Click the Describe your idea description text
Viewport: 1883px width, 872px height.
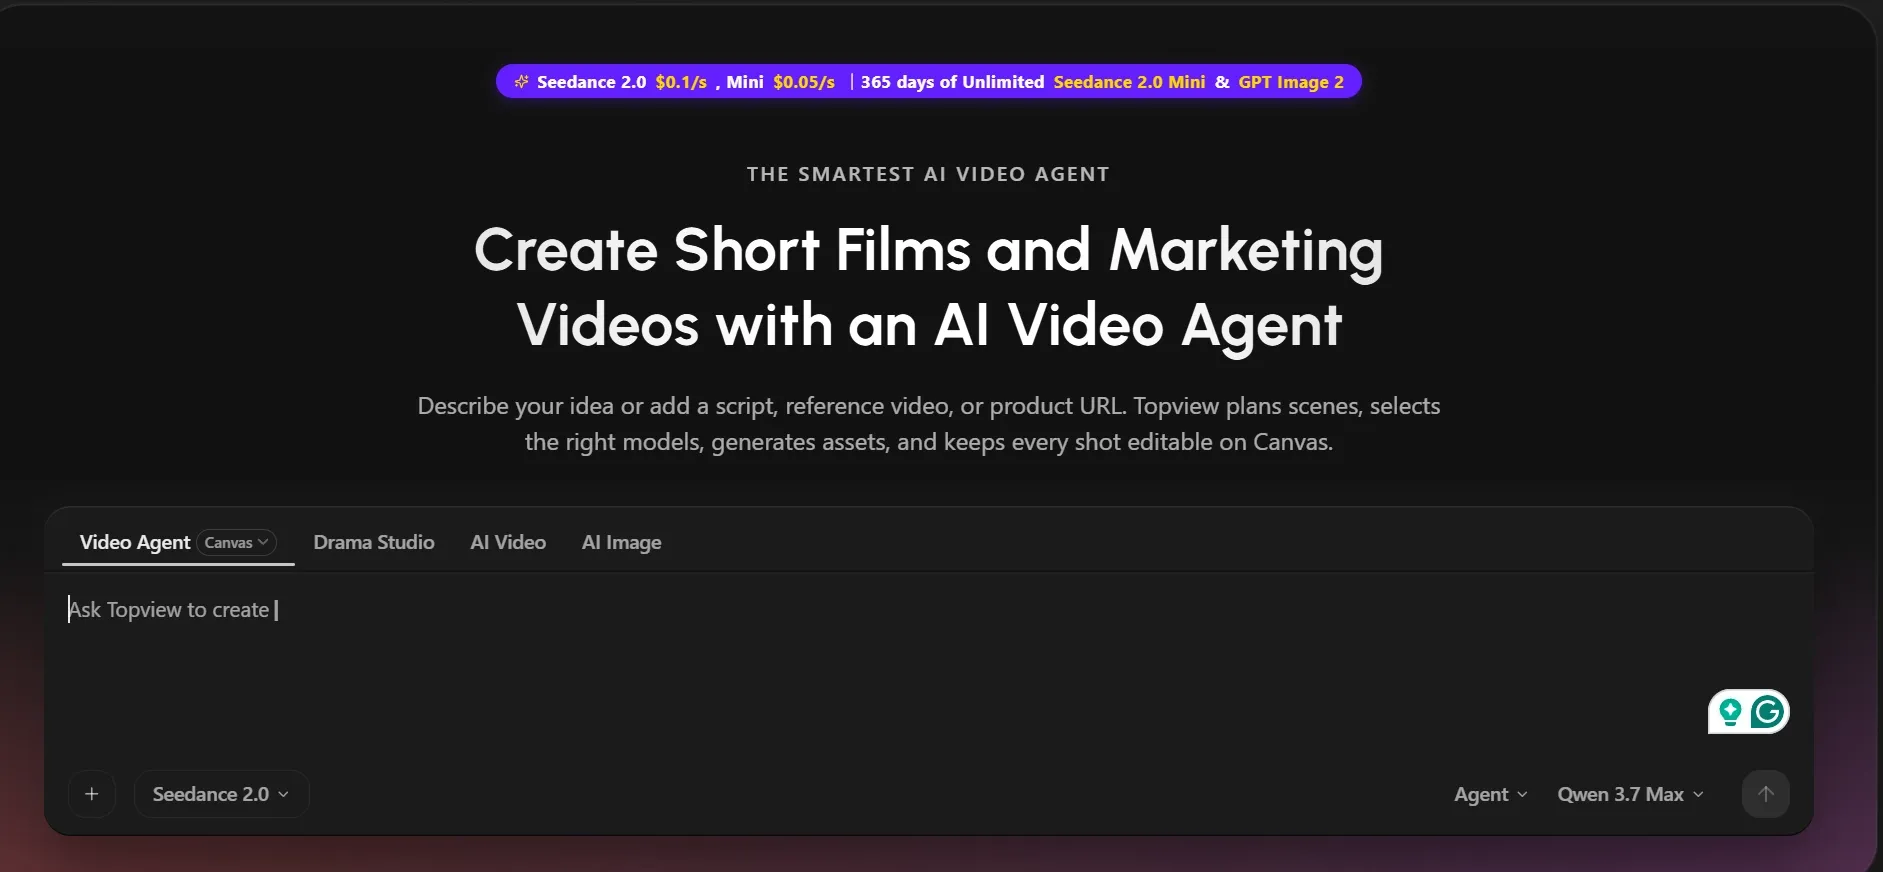pos(929,424)
